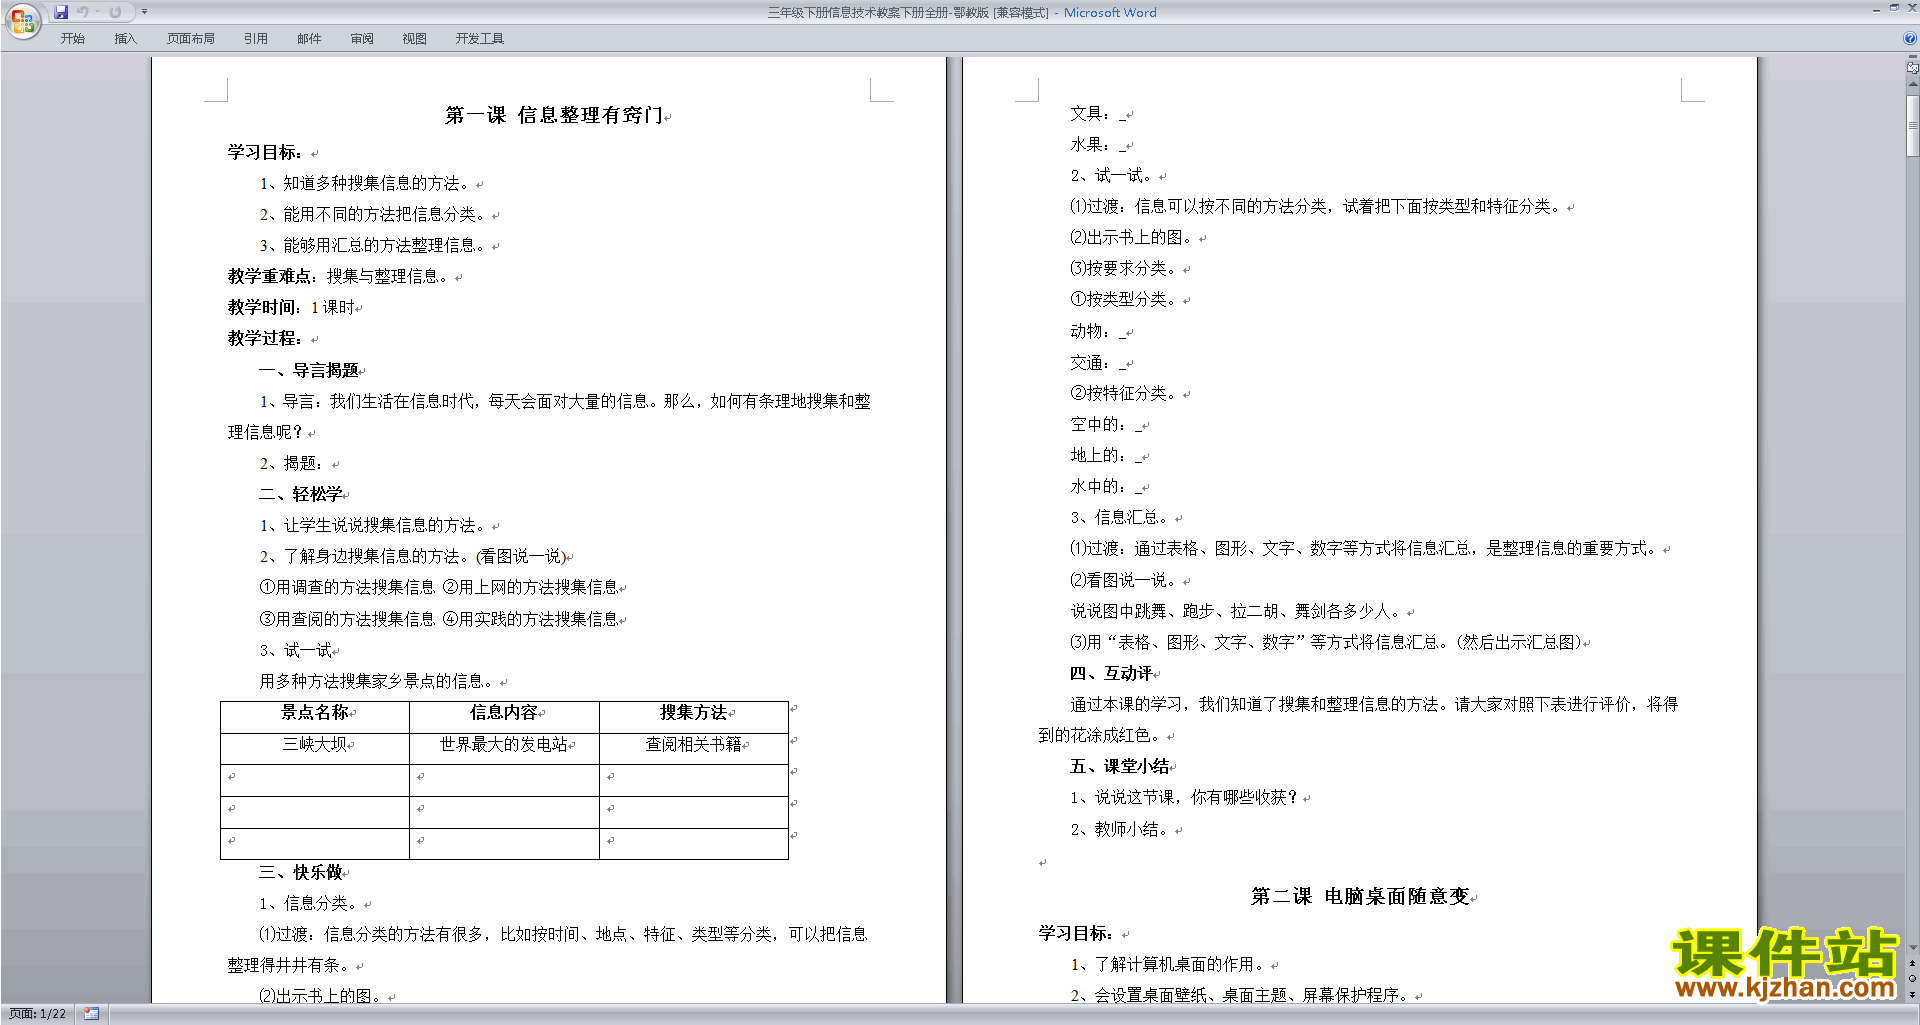
Task: Click the line 文具： on second page
Action: (1097, 114)
